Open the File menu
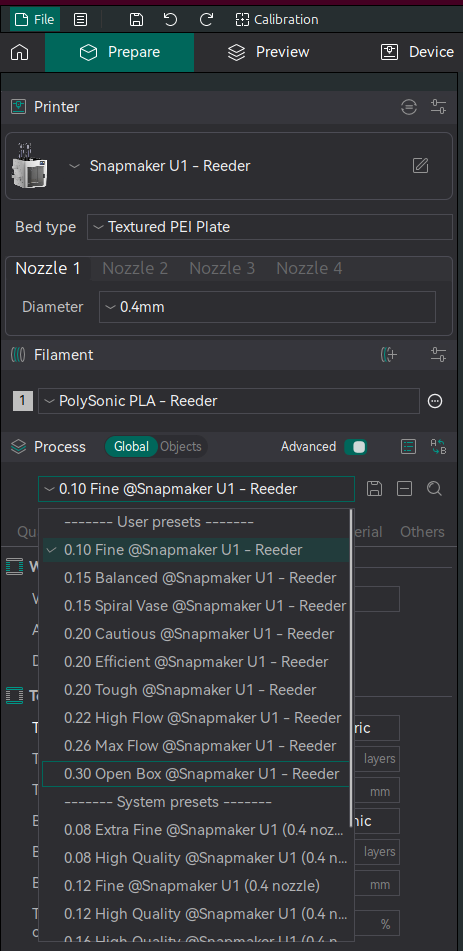This screenshot has height=951, width=463. tap(35, 19)
